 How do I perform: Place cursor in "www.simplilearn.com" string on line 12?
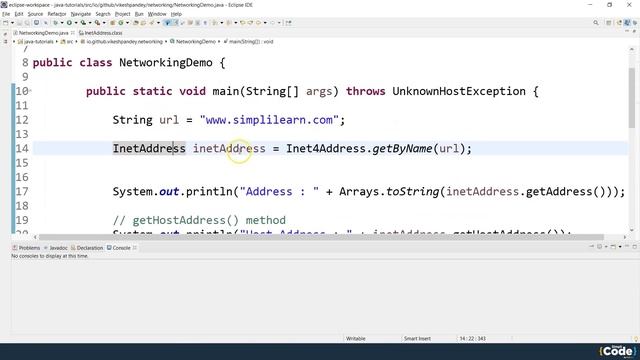tap(269, 120)
